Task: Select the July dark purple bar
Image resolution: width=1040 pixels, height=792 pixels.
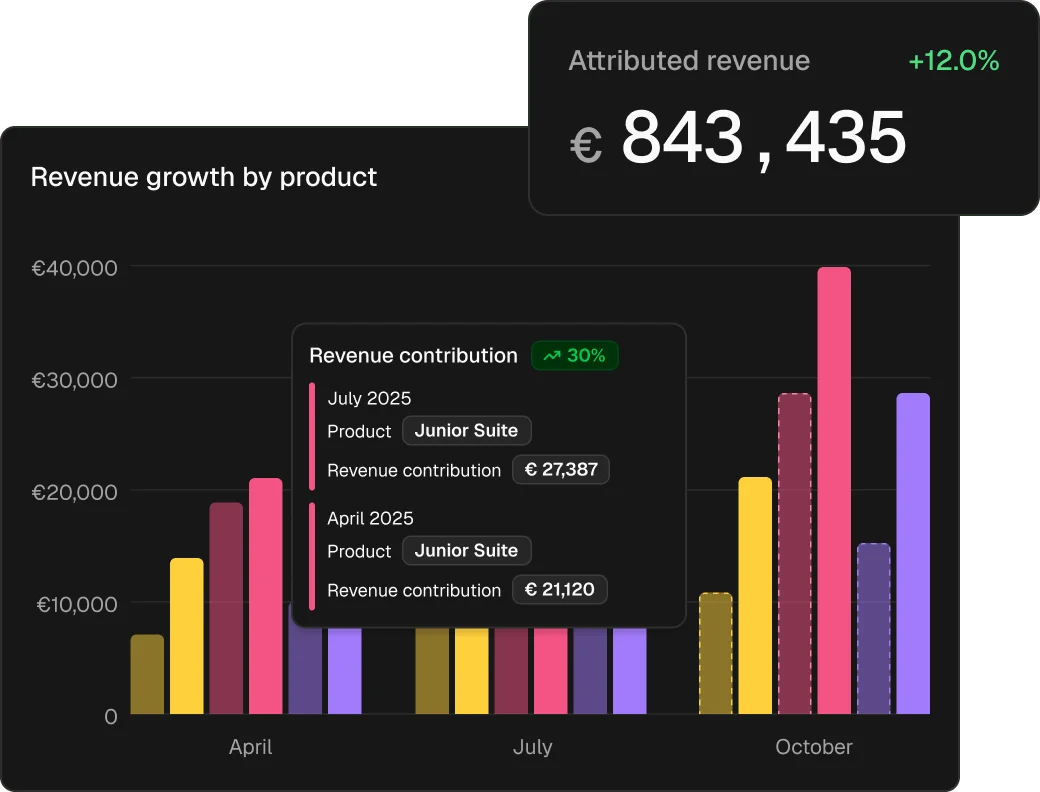Action: point(590,671)
